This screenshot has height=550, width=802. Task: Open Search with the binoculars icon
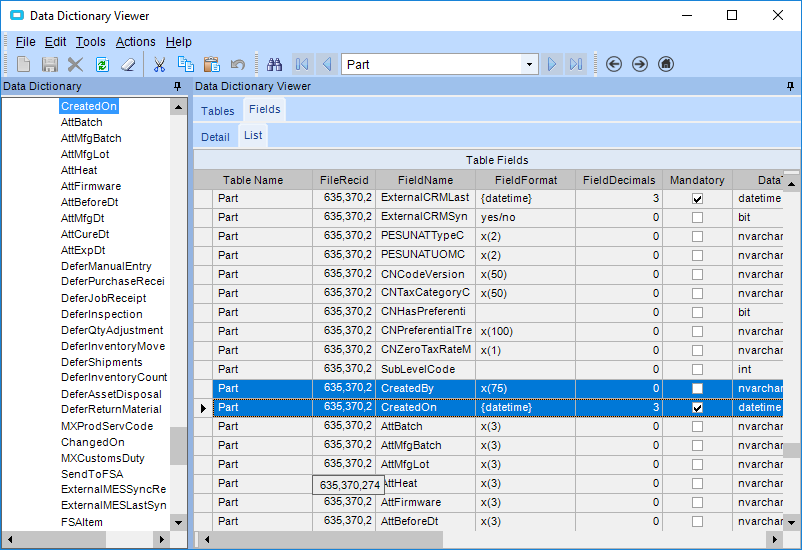(x=274, y=64)
